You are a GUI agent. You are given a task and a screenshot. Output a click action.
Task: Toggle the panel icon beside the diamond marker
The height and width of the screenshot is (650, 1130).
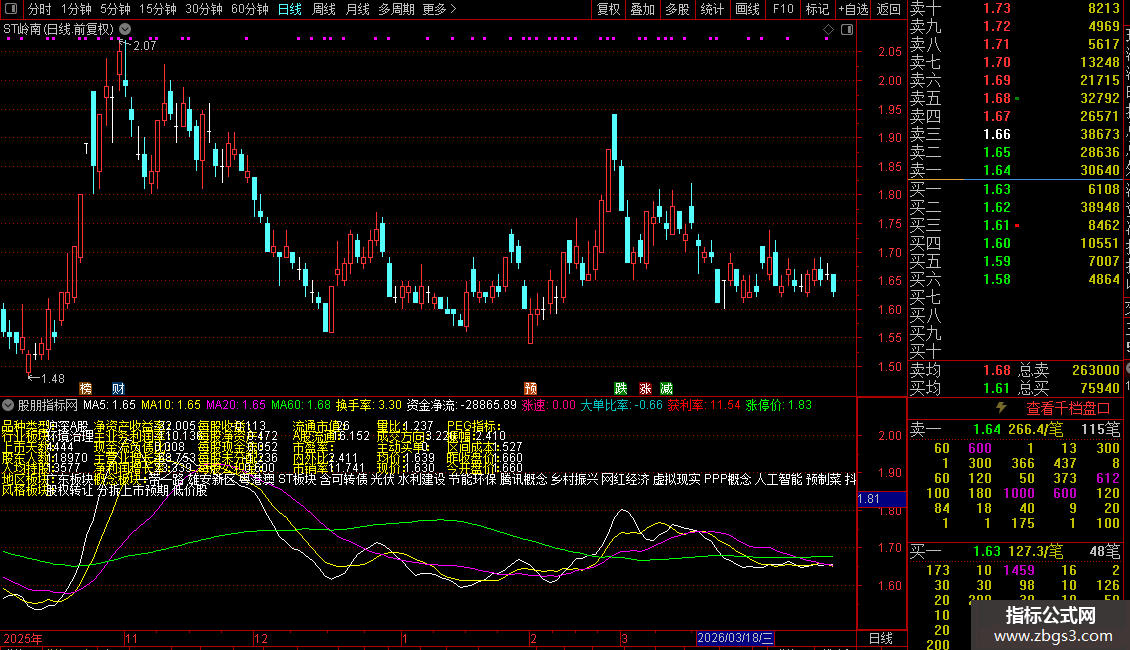846,31
